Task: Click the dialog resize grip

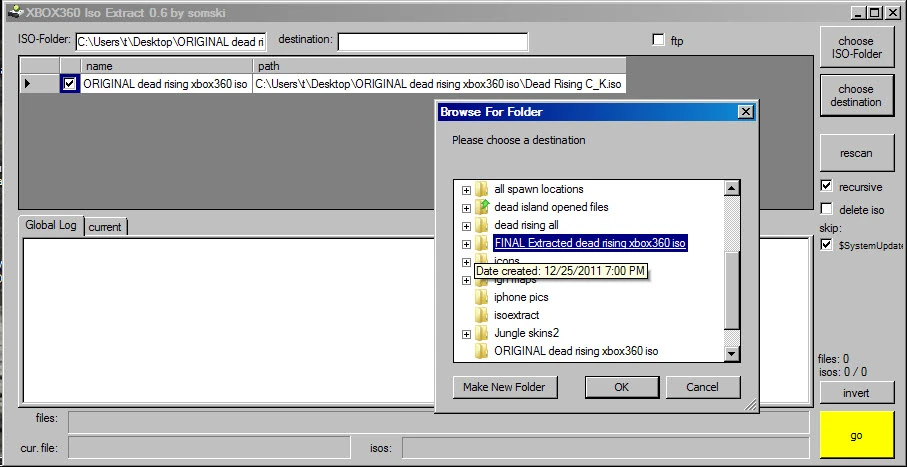Action: (x=750, y=405)
